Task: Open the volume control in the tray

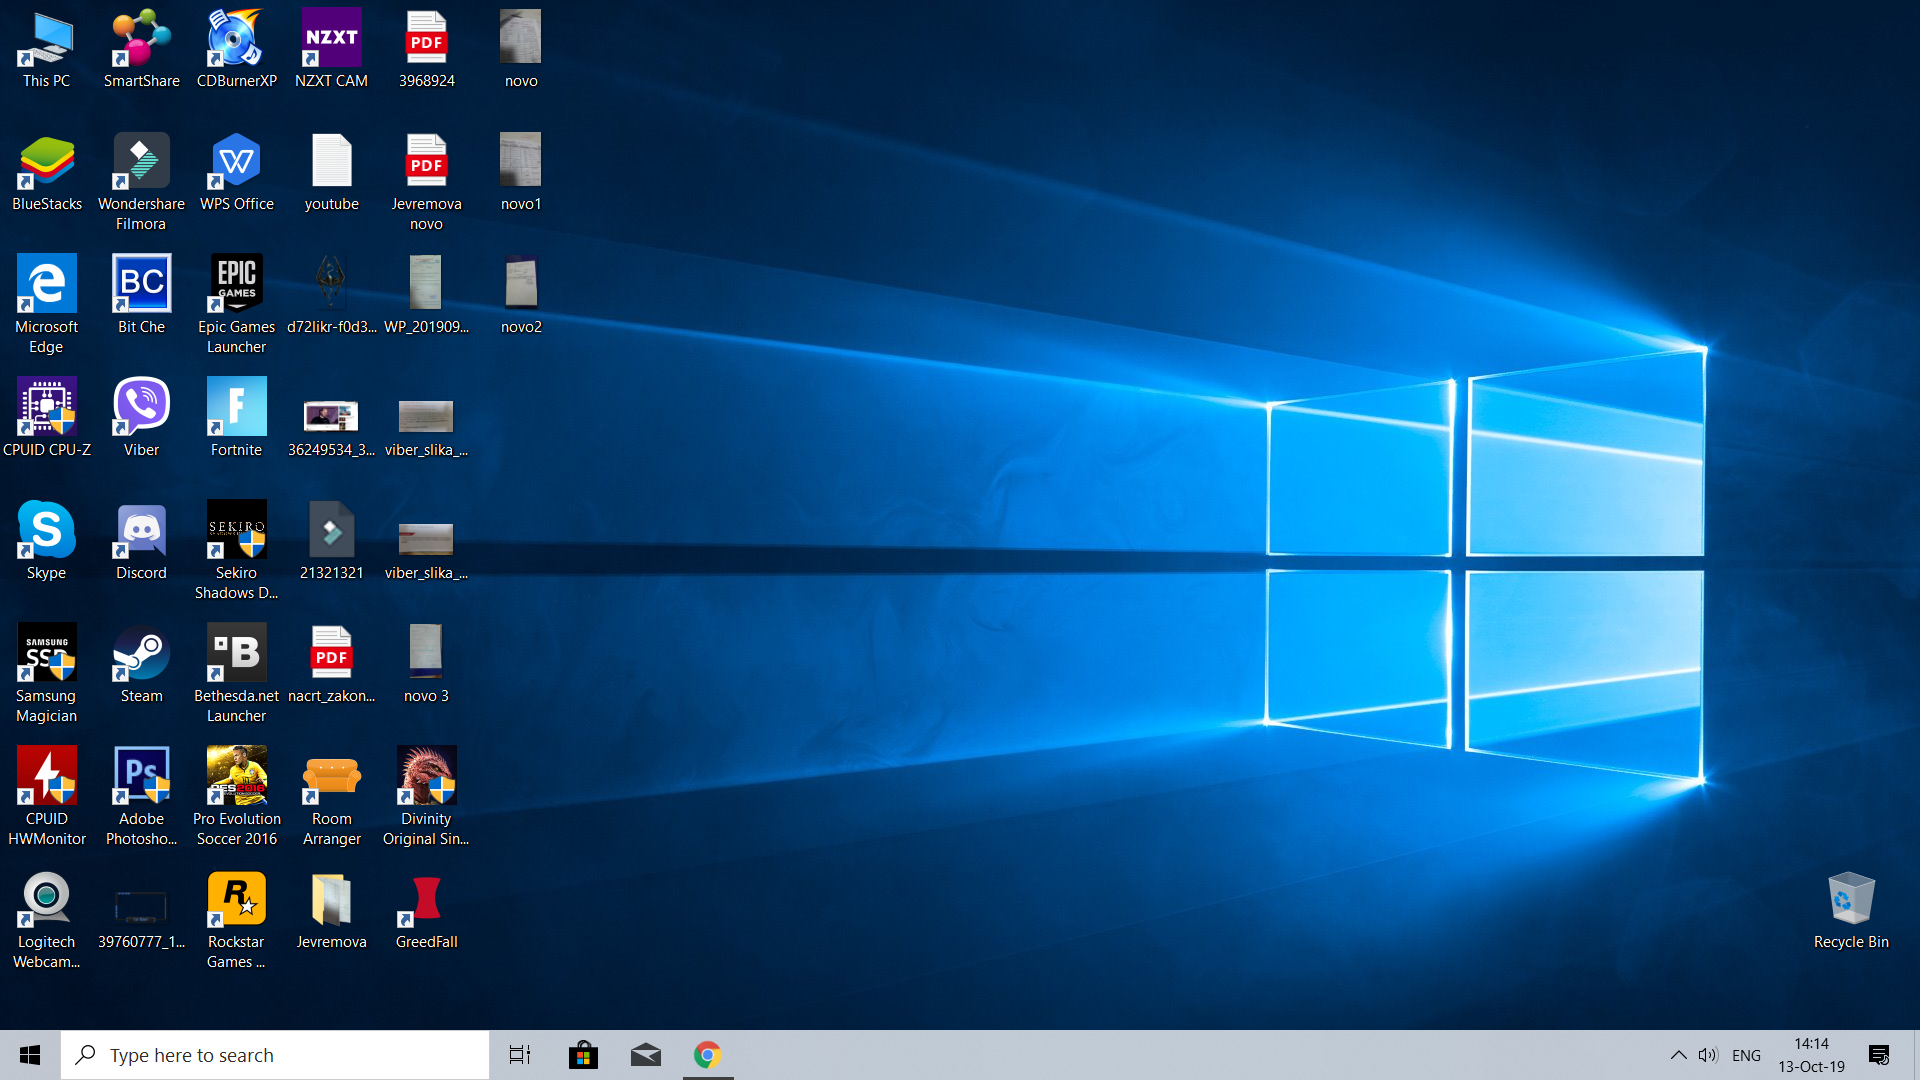Action: pos(1708,1055)
